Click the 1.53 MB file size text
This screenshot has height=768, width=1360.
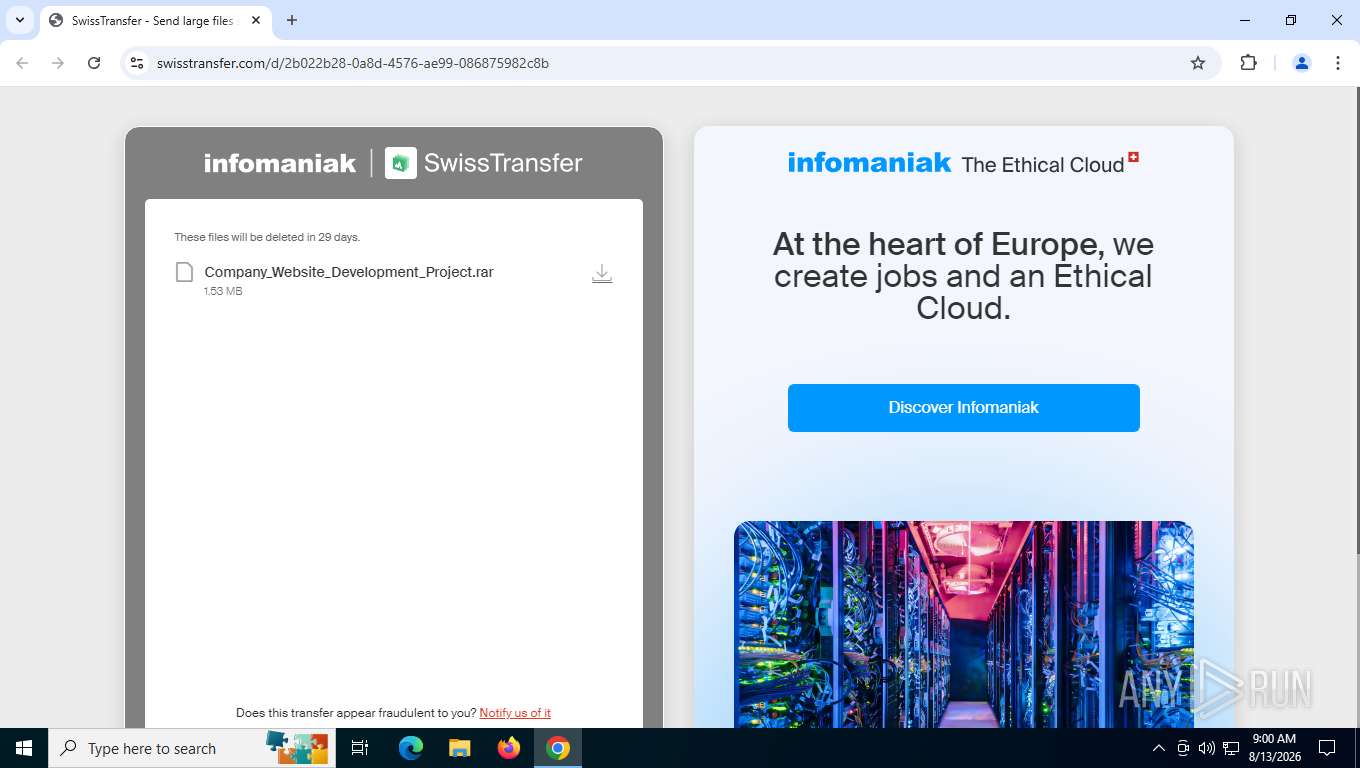(223, 292)
